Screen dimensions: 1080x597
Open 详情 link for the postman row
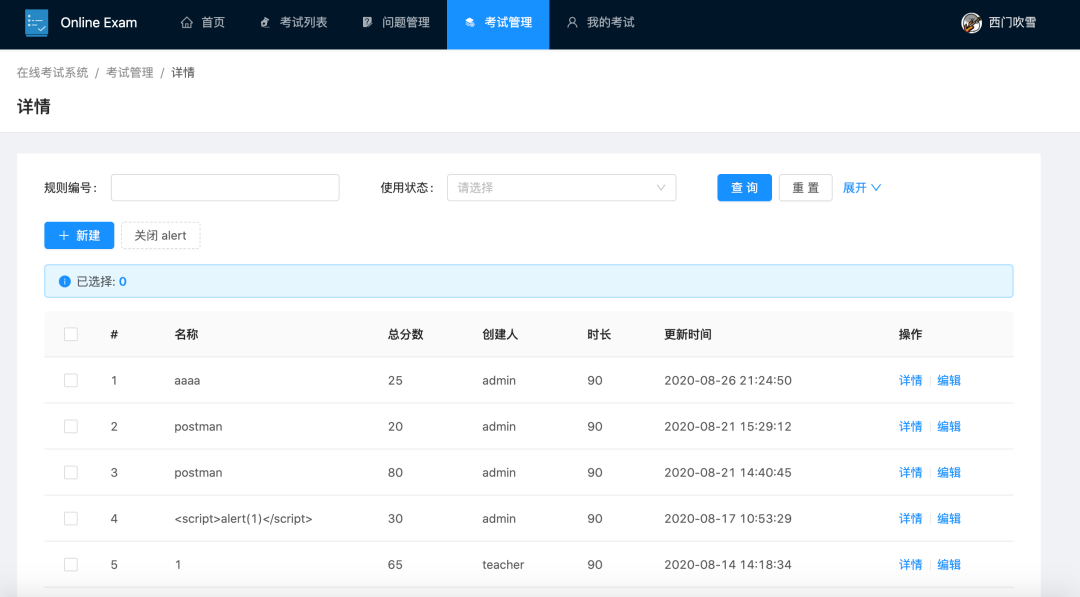click(910, 426)
